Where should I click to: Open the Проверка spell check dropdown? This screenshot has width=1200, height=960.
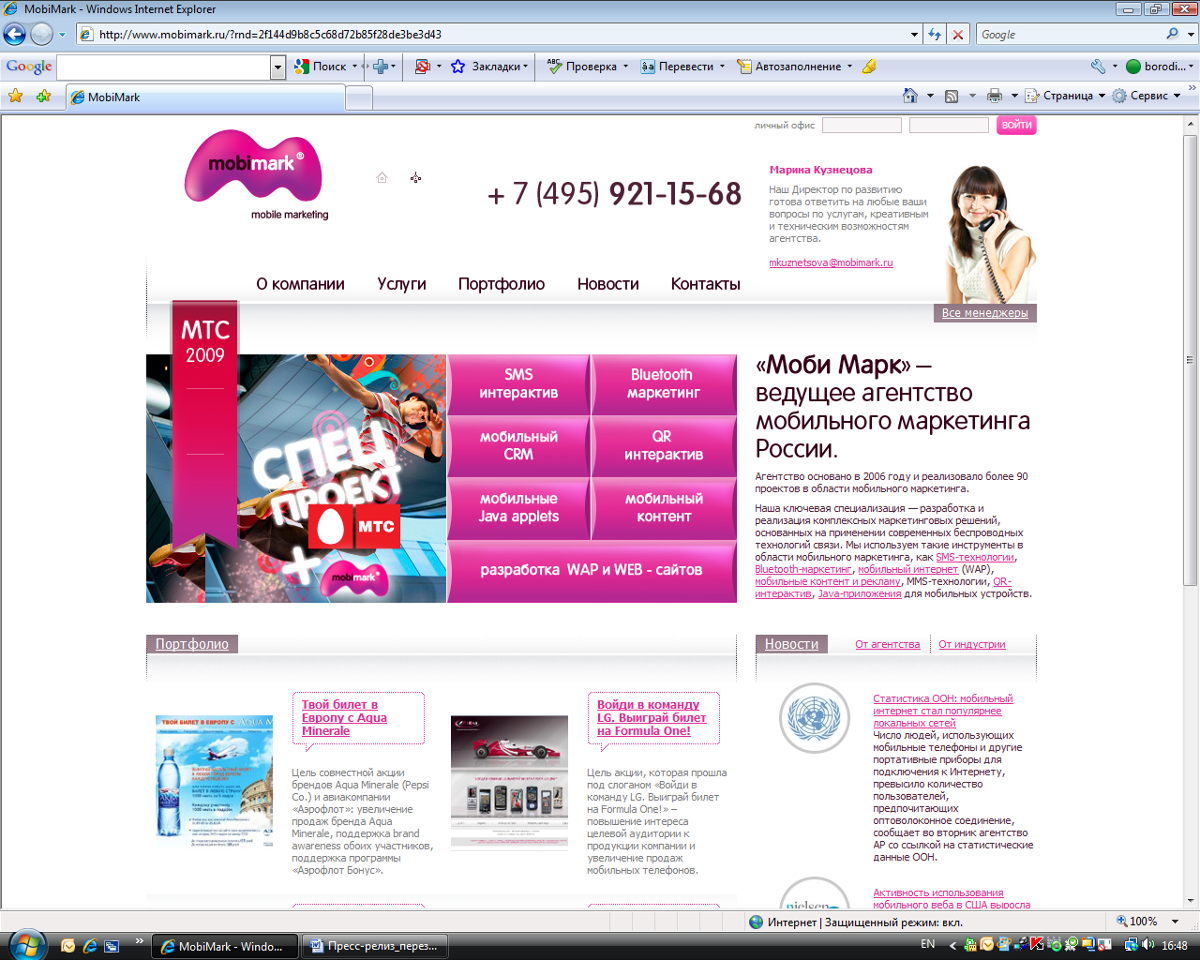(x=587, y=66)
